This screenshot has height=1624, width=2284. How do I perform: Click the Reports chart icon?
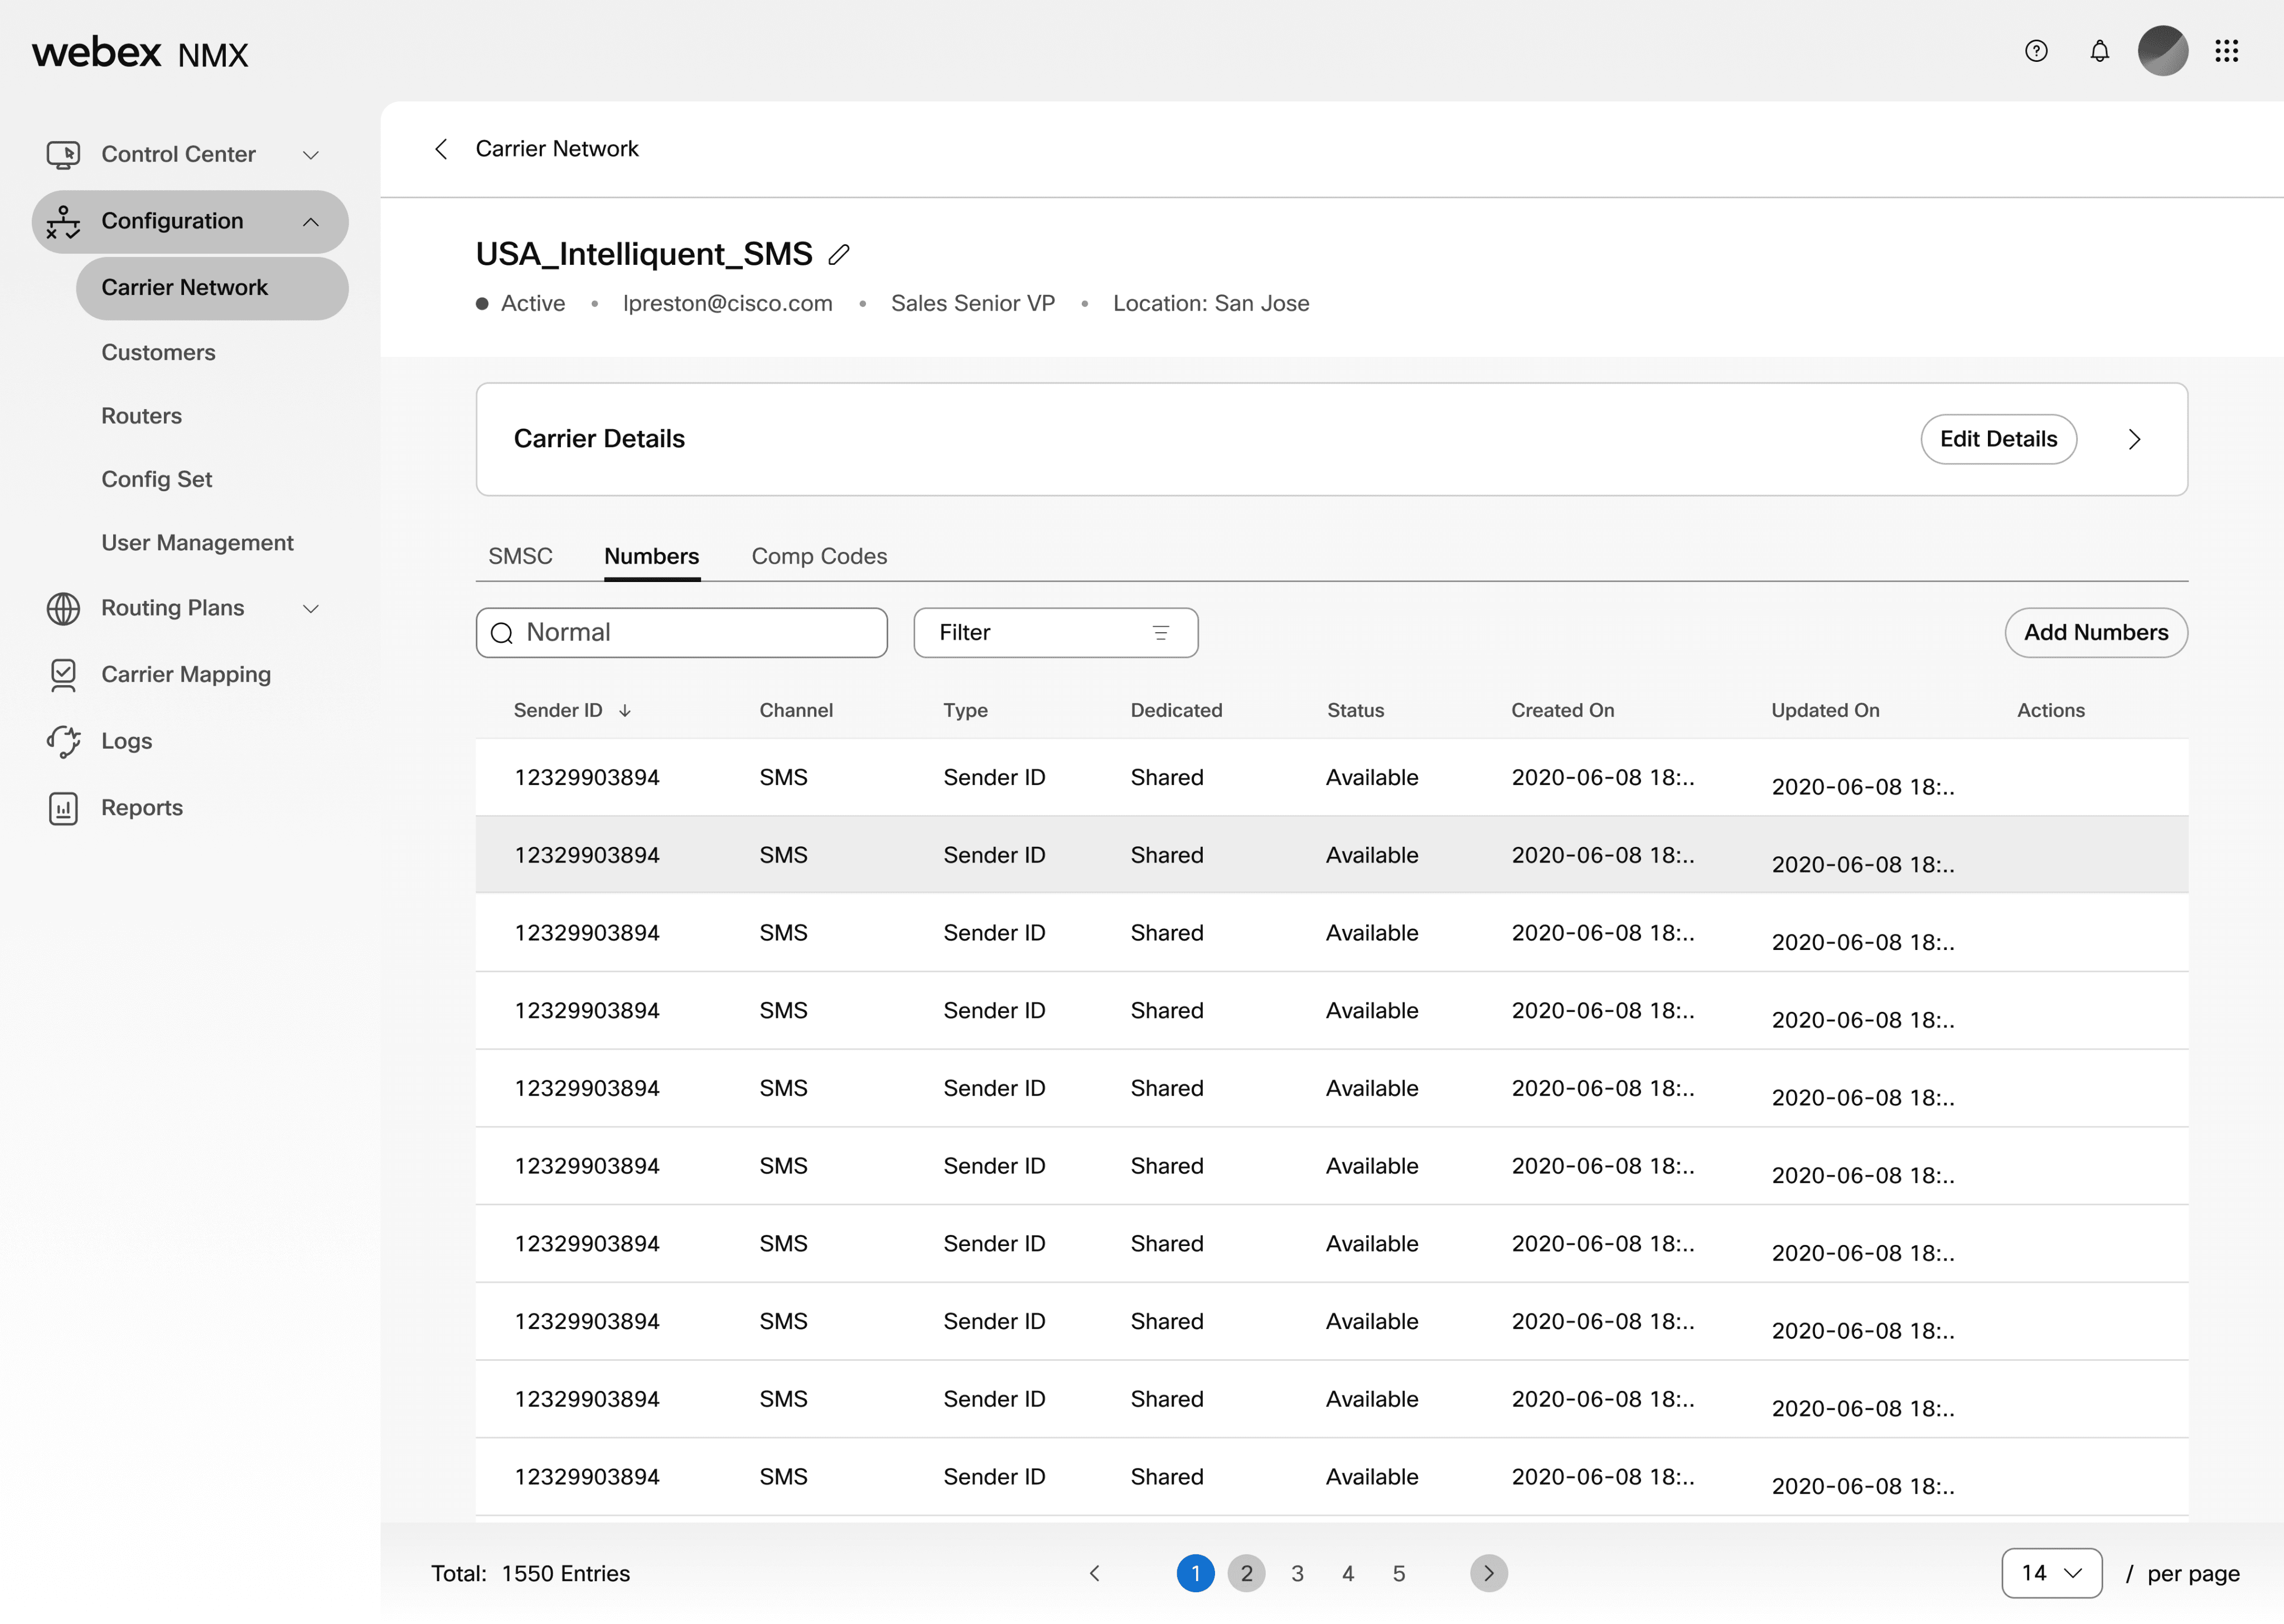(63, 808)
